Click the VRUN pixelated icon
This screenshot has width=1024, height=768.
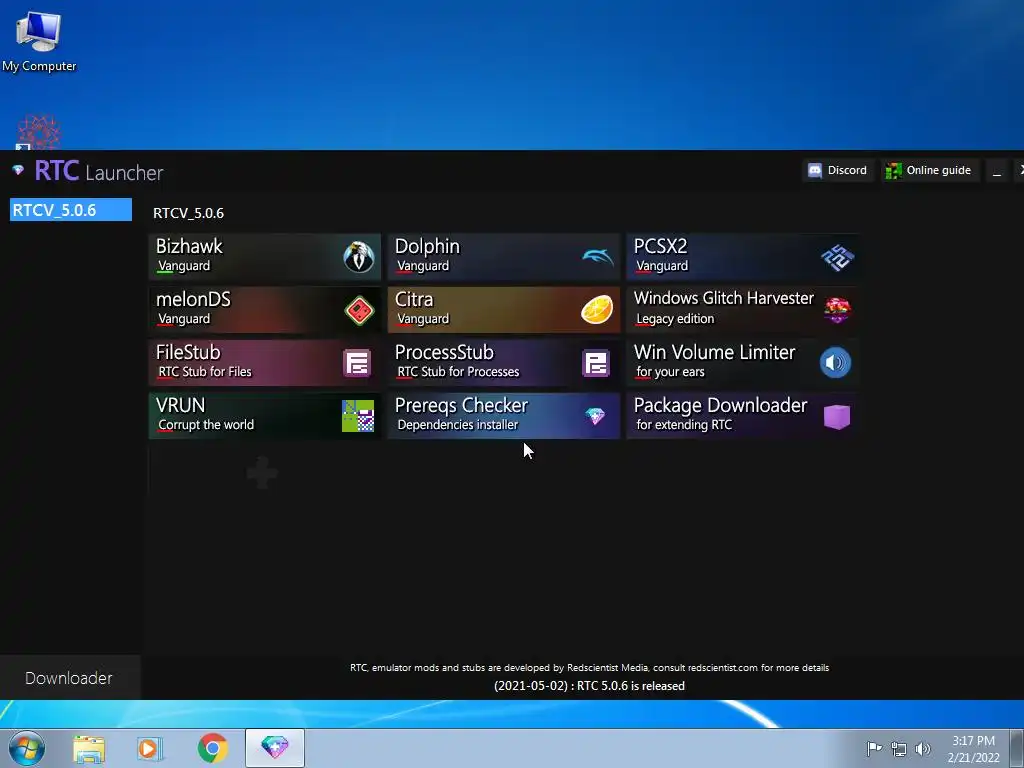[x=358, y=416]
